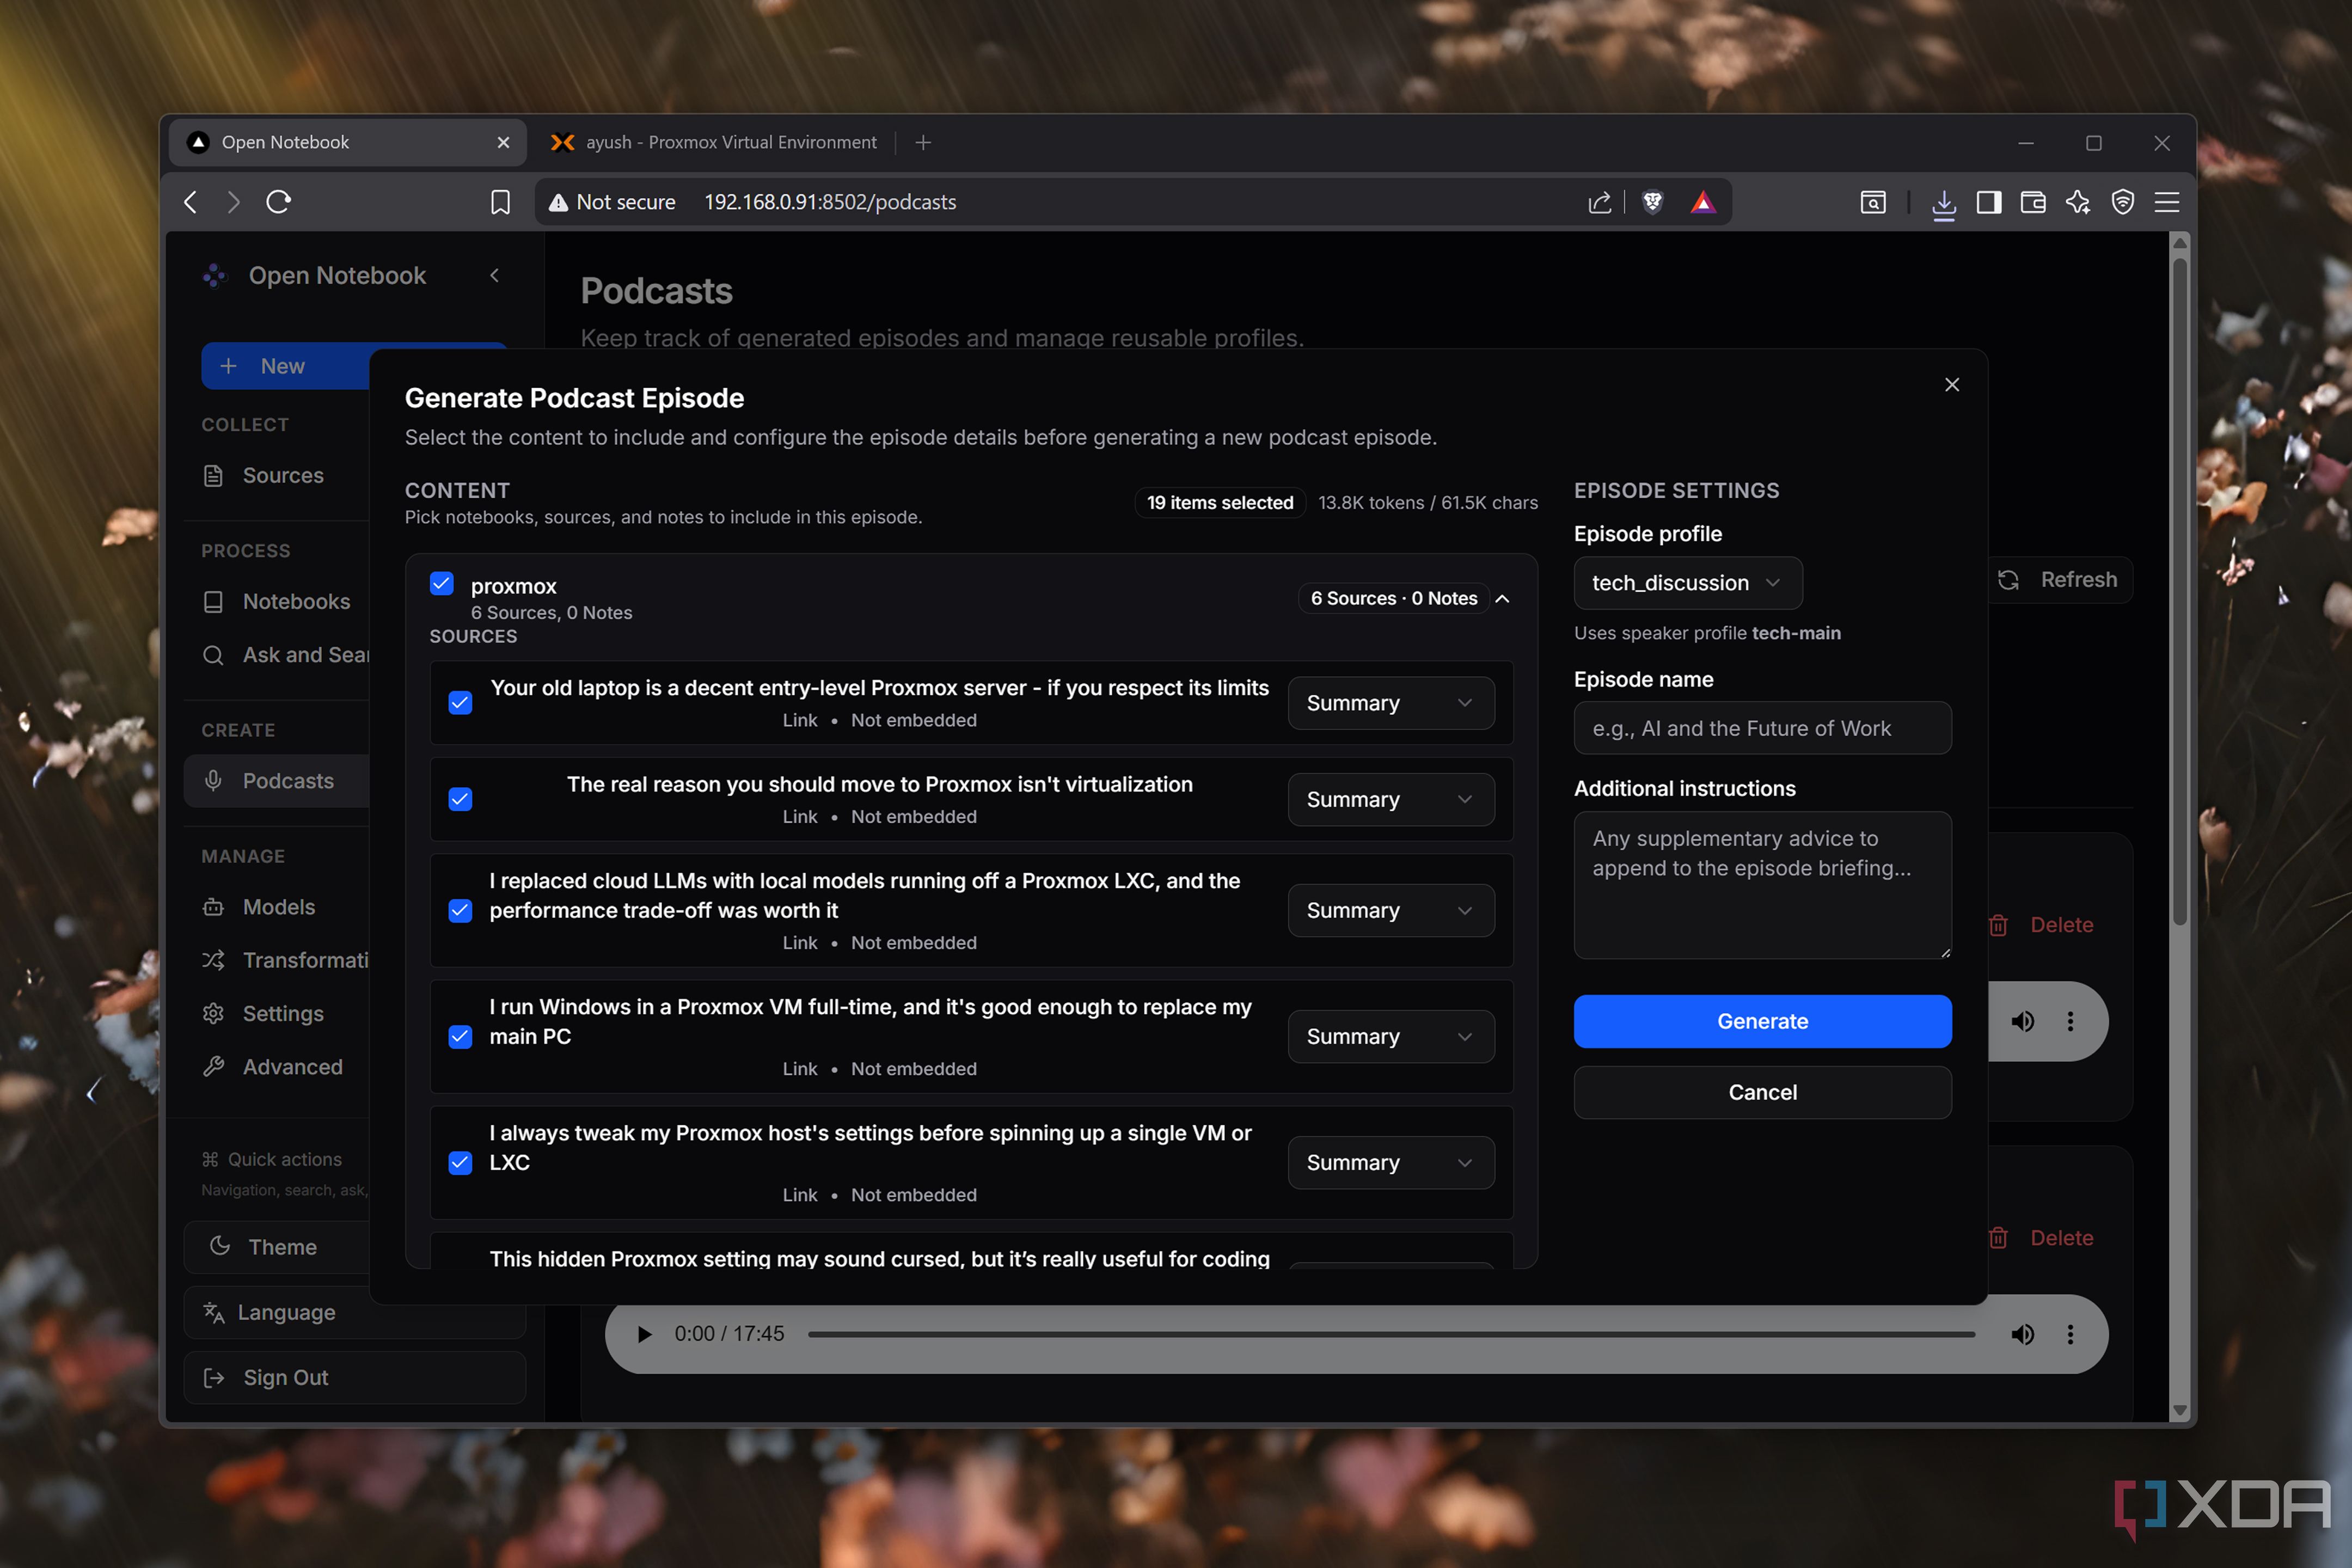Reload the current page
This screenshot has height=1568, width=2352.
pyautogui.click(x=279, y=202)
